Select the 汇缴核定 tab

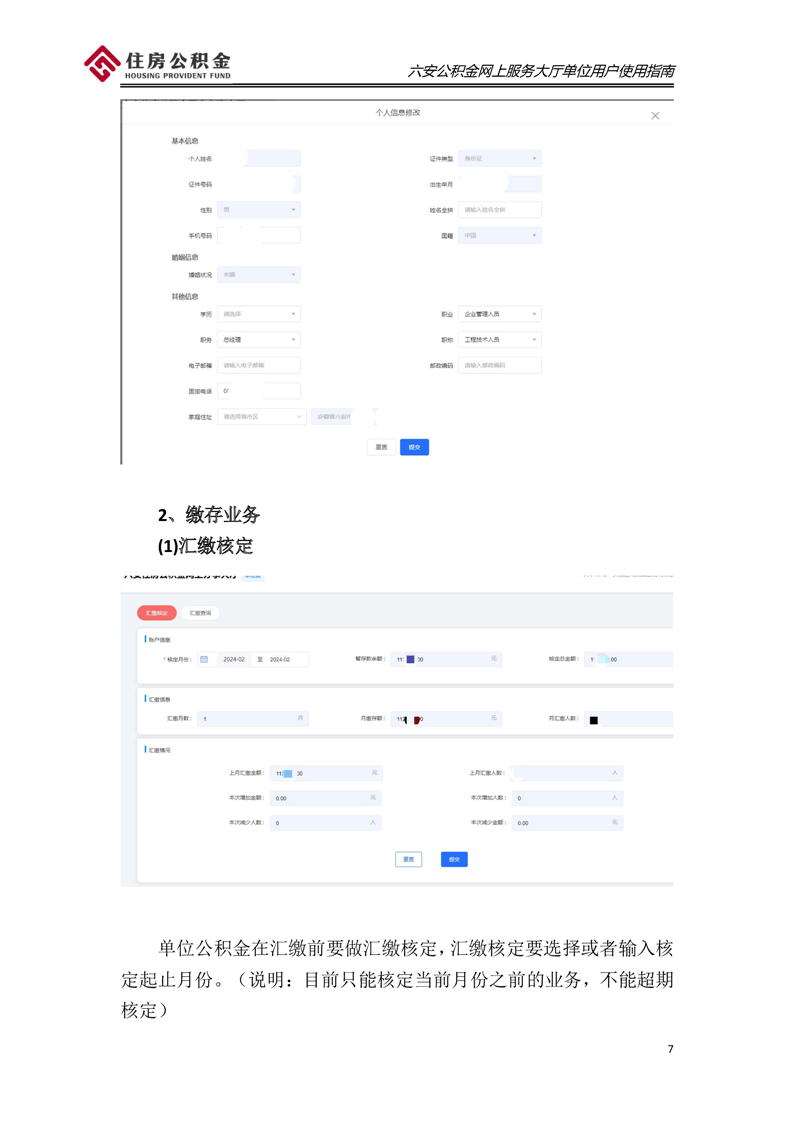(x=156, y=613)
